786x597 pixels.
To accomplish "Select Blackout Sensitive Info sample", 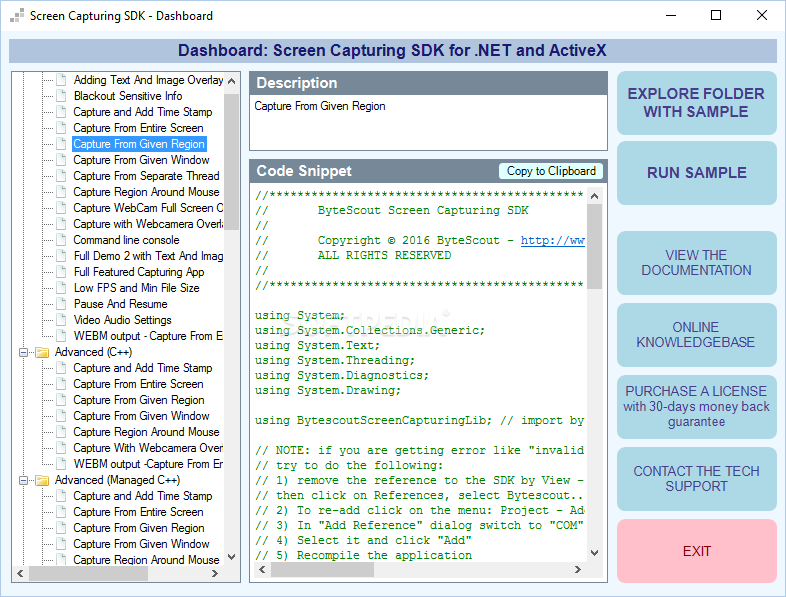I will click(128, 96).
